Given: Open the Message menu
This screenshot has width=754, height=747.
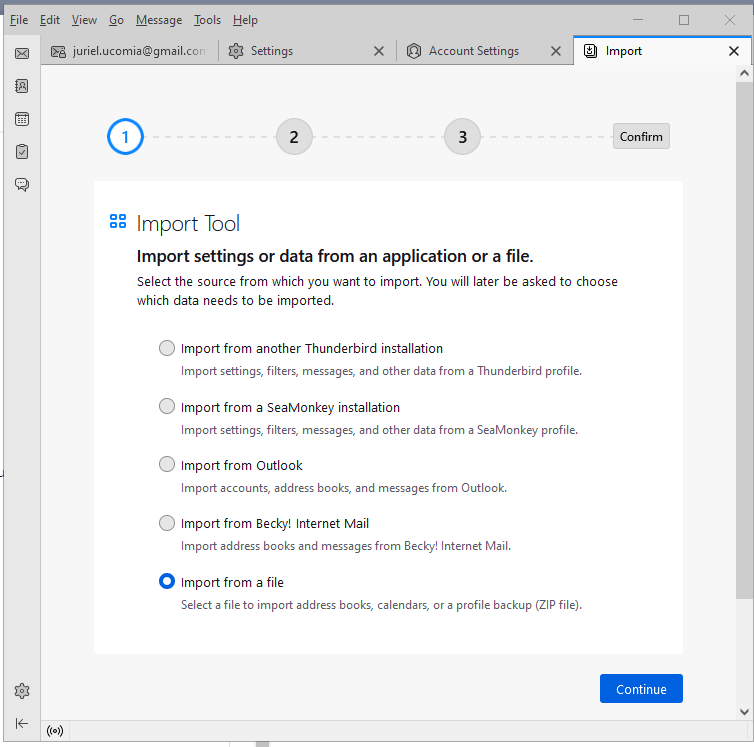Looking at the screenshot, I should coord(159,20).
